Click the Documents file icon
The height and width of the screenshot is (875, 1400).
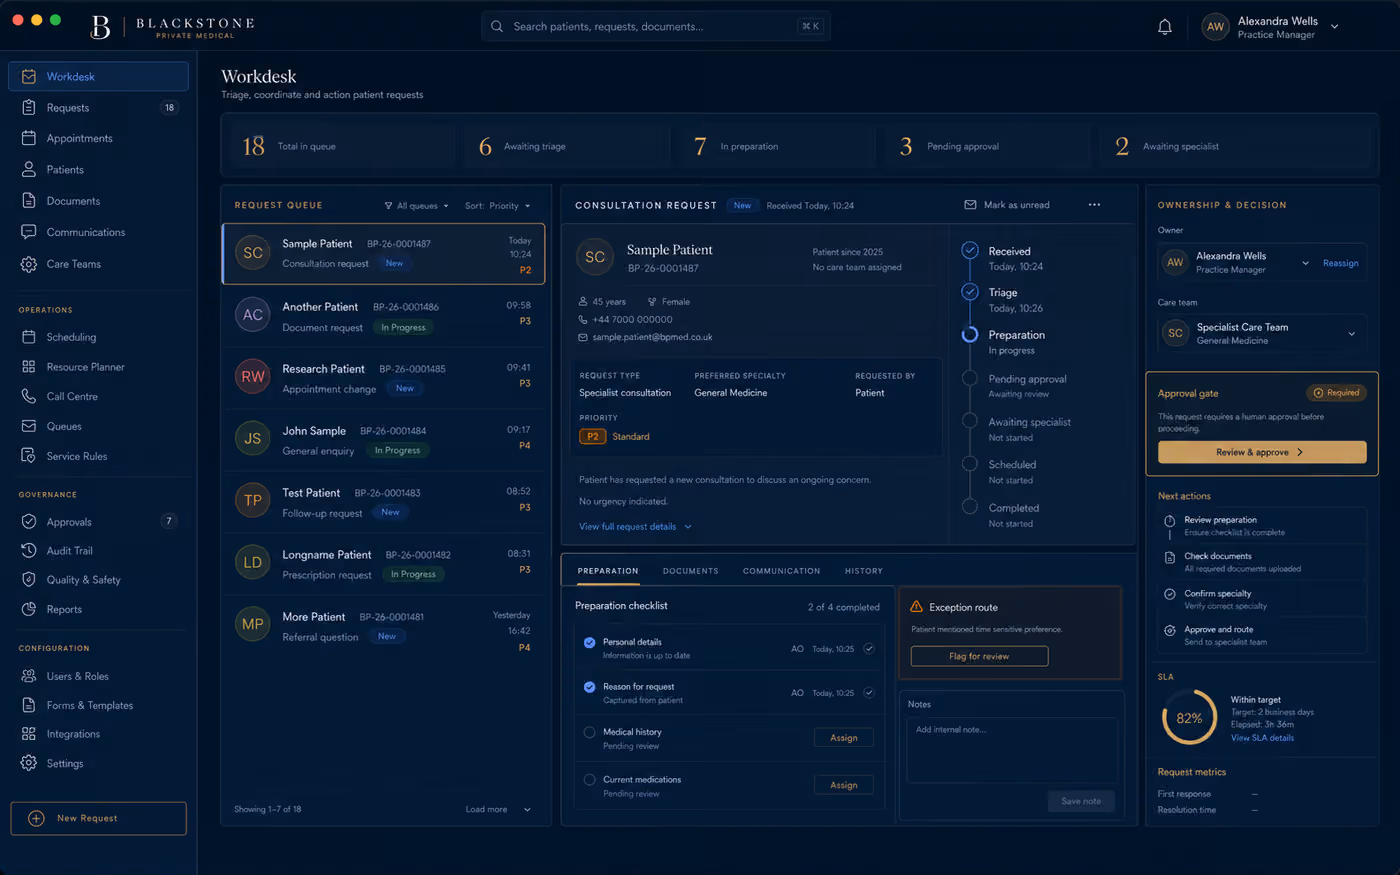[x=29, y=200]
